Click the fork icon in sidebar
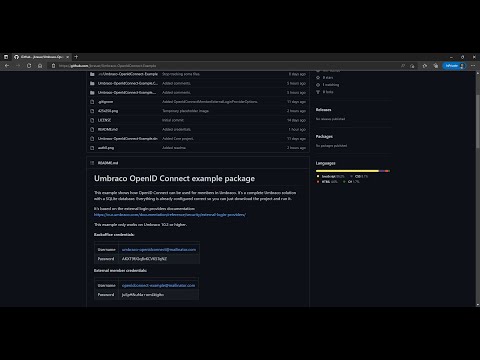480x360 pixels. [x=318, y=92]
